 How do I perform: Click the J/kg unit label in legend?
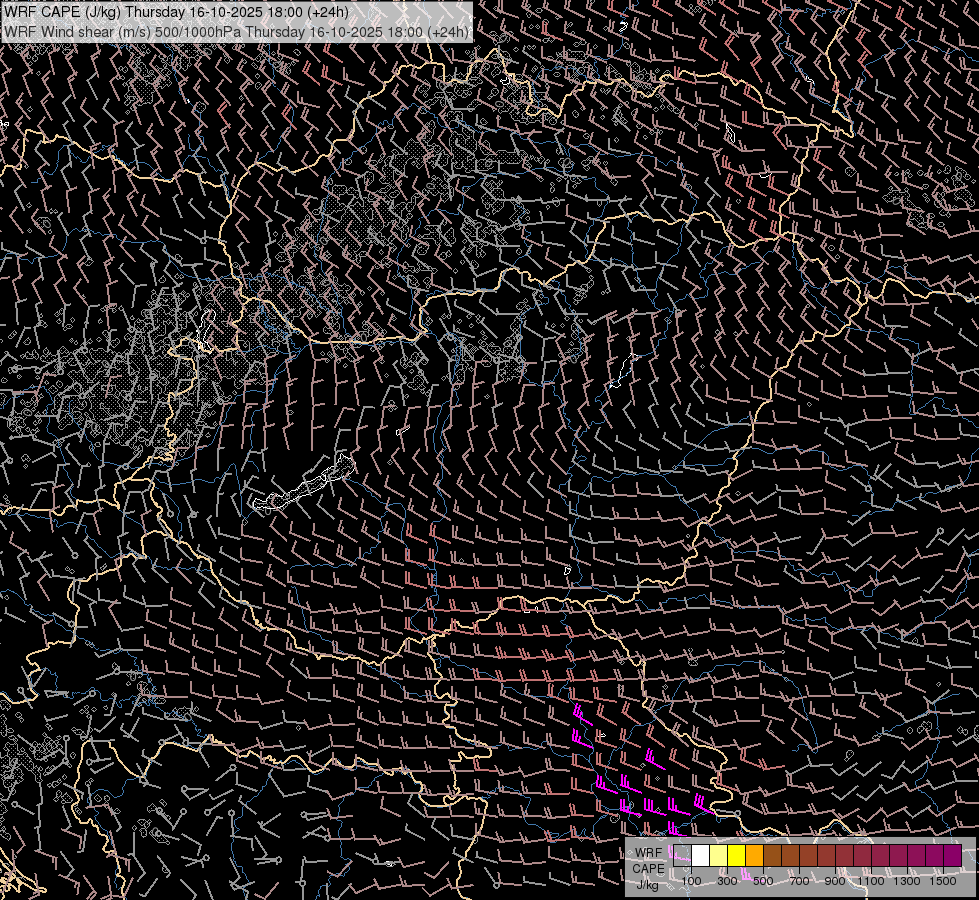pos(648,884)
